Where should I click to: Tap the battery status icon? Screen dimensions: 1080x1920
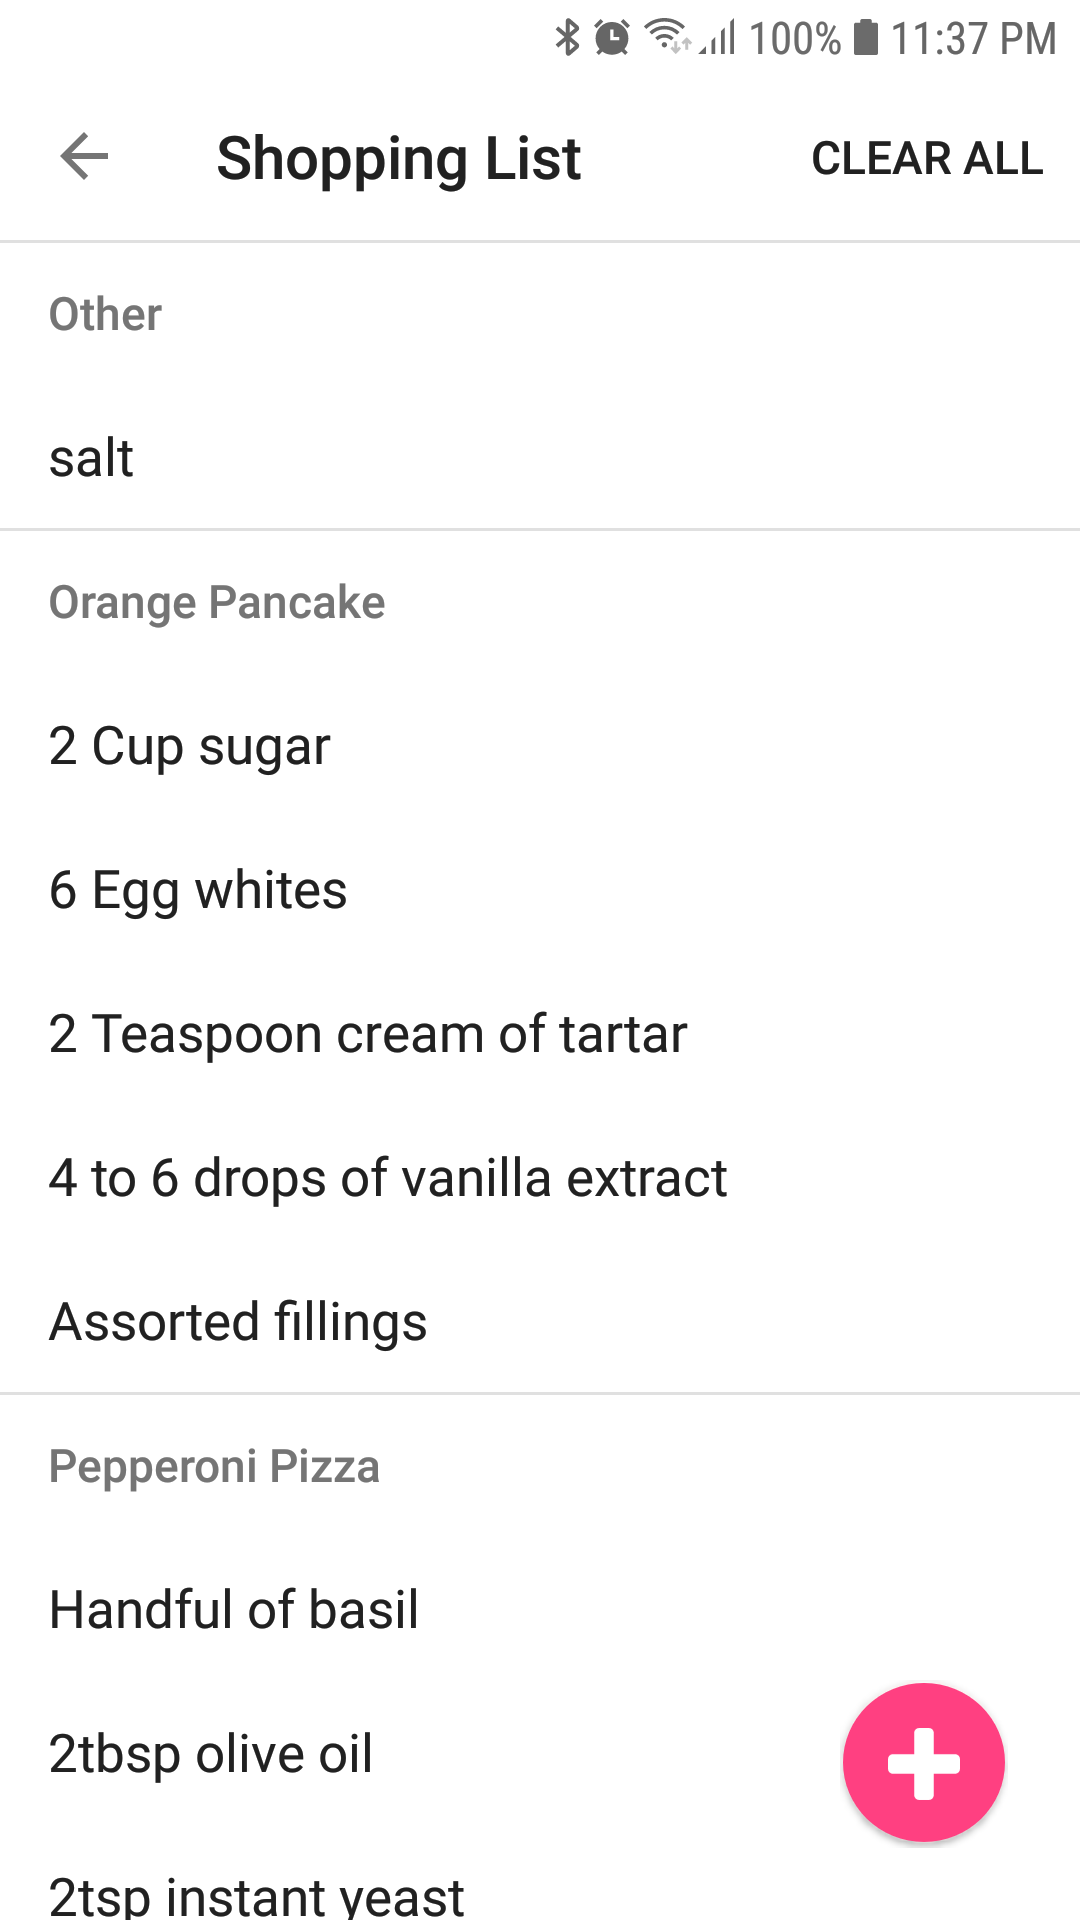tap(866, 38)
